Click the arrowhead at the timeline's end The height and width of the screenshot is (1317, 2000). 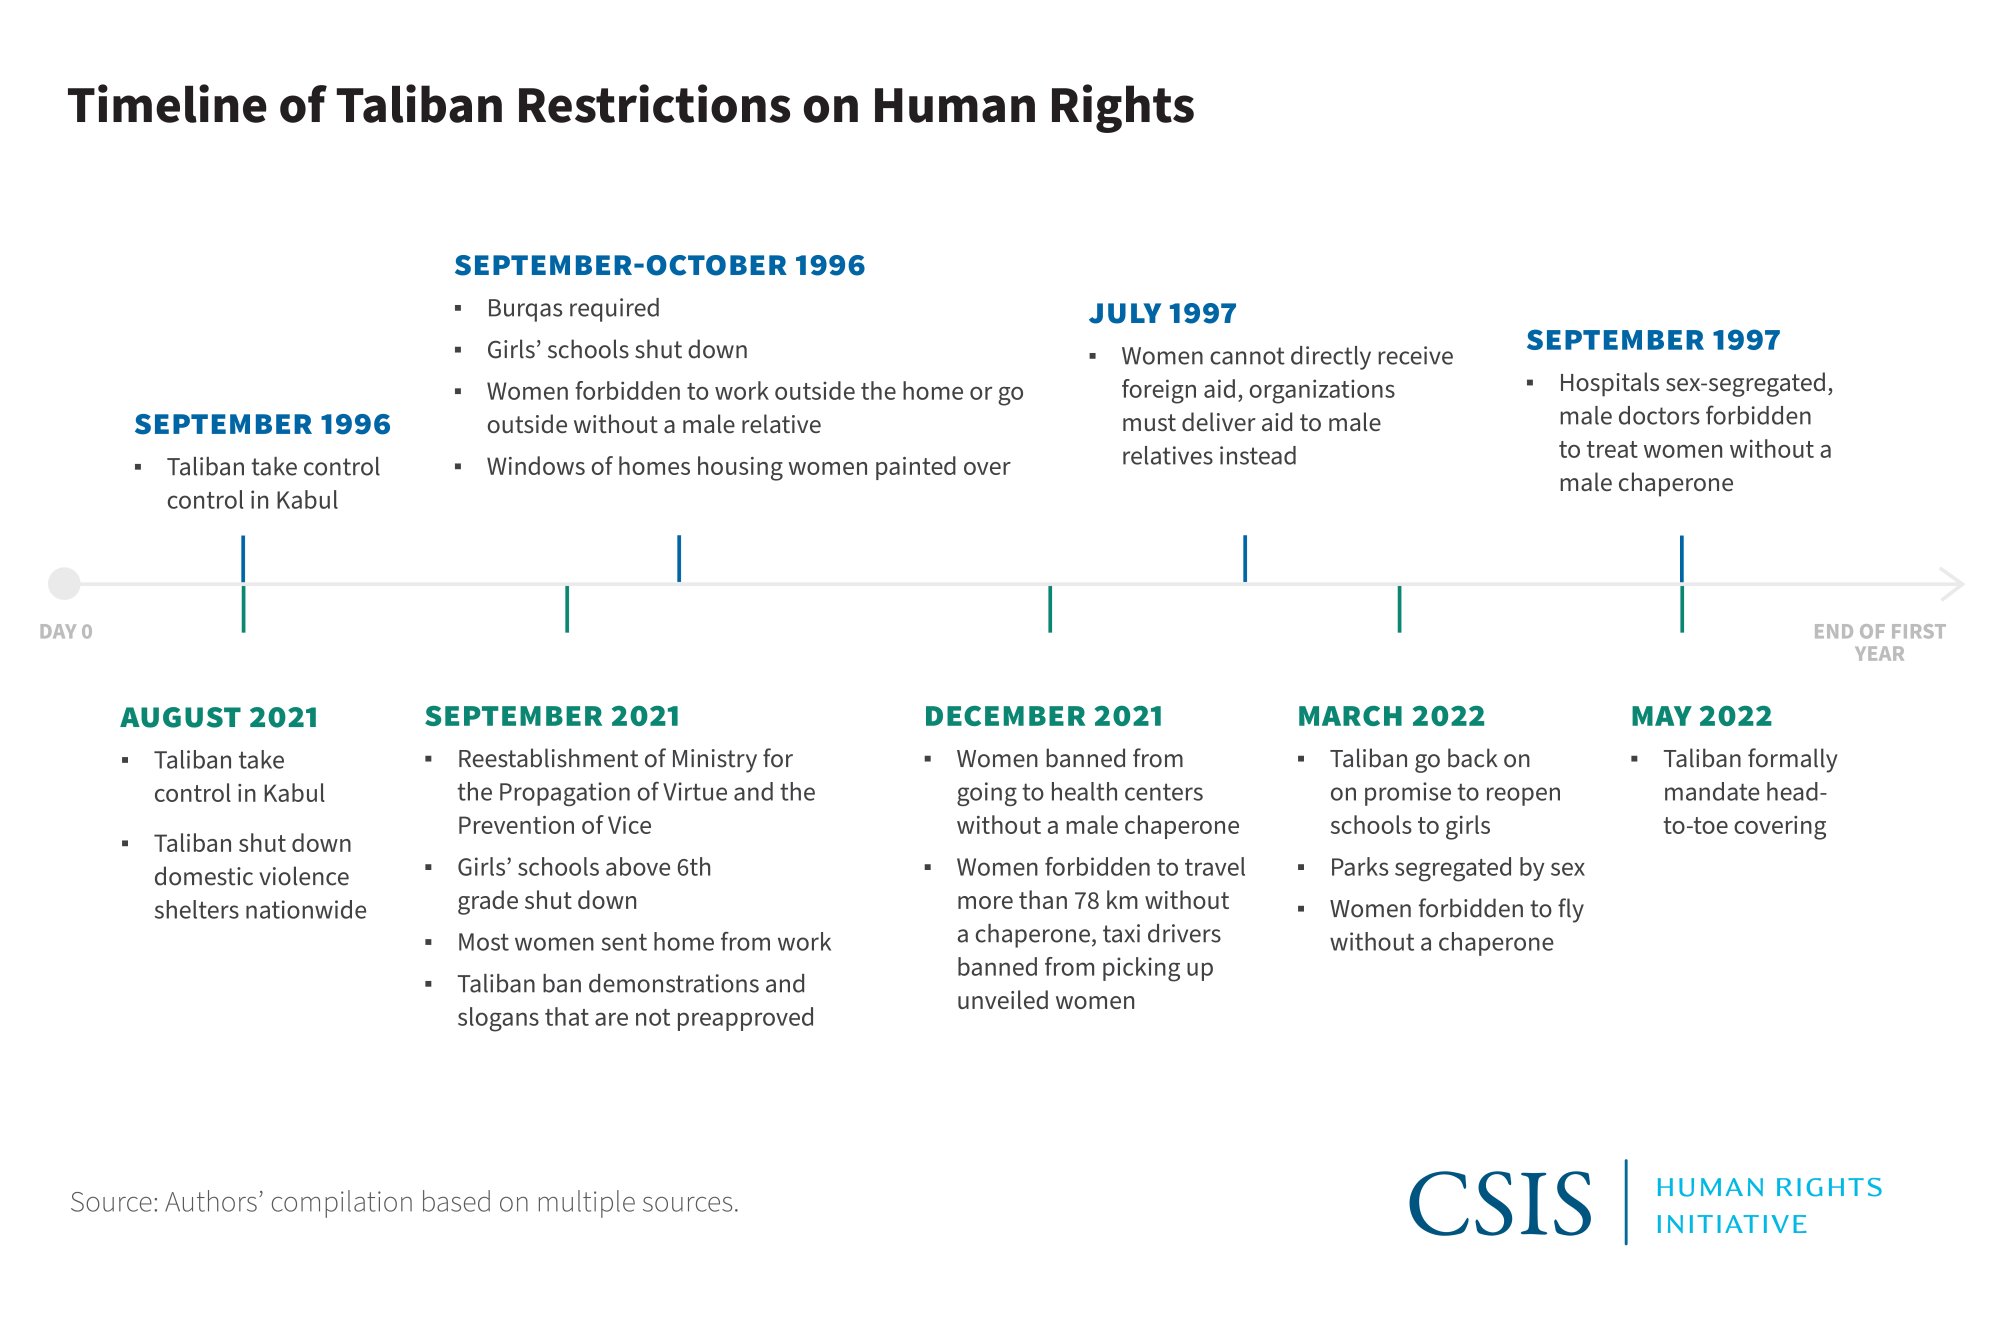coord(1952,583)
